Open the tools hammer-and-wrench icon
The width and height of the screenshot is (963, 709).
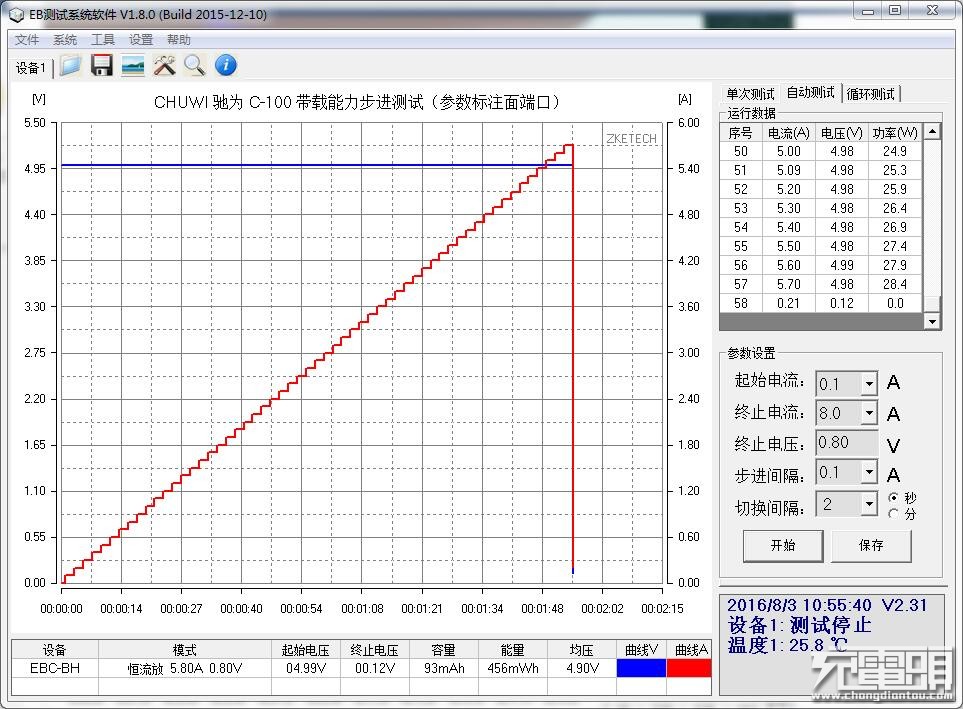pyautogui.click(x=164, y=65)
